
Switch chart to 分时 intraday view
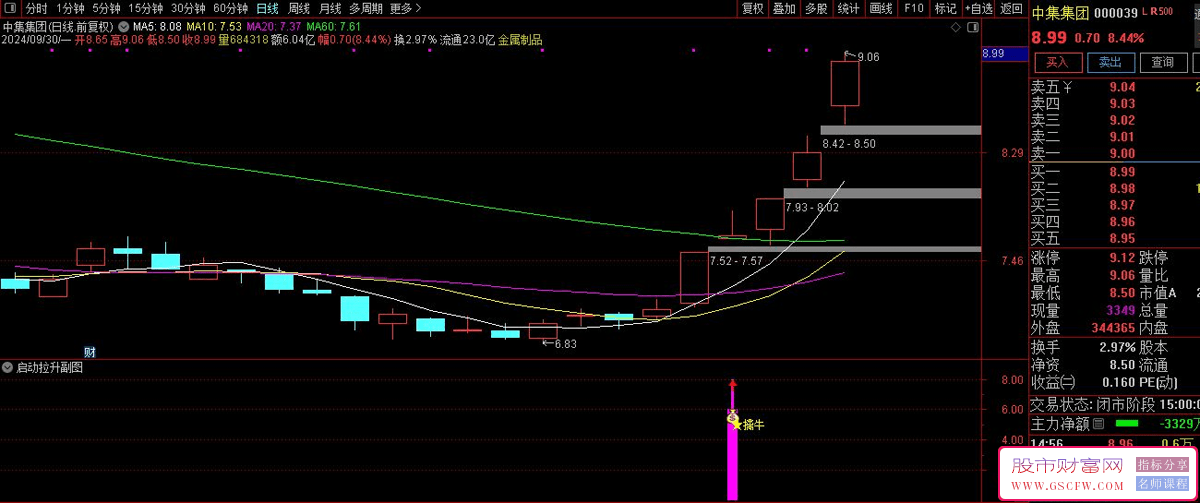coord(36,8)
